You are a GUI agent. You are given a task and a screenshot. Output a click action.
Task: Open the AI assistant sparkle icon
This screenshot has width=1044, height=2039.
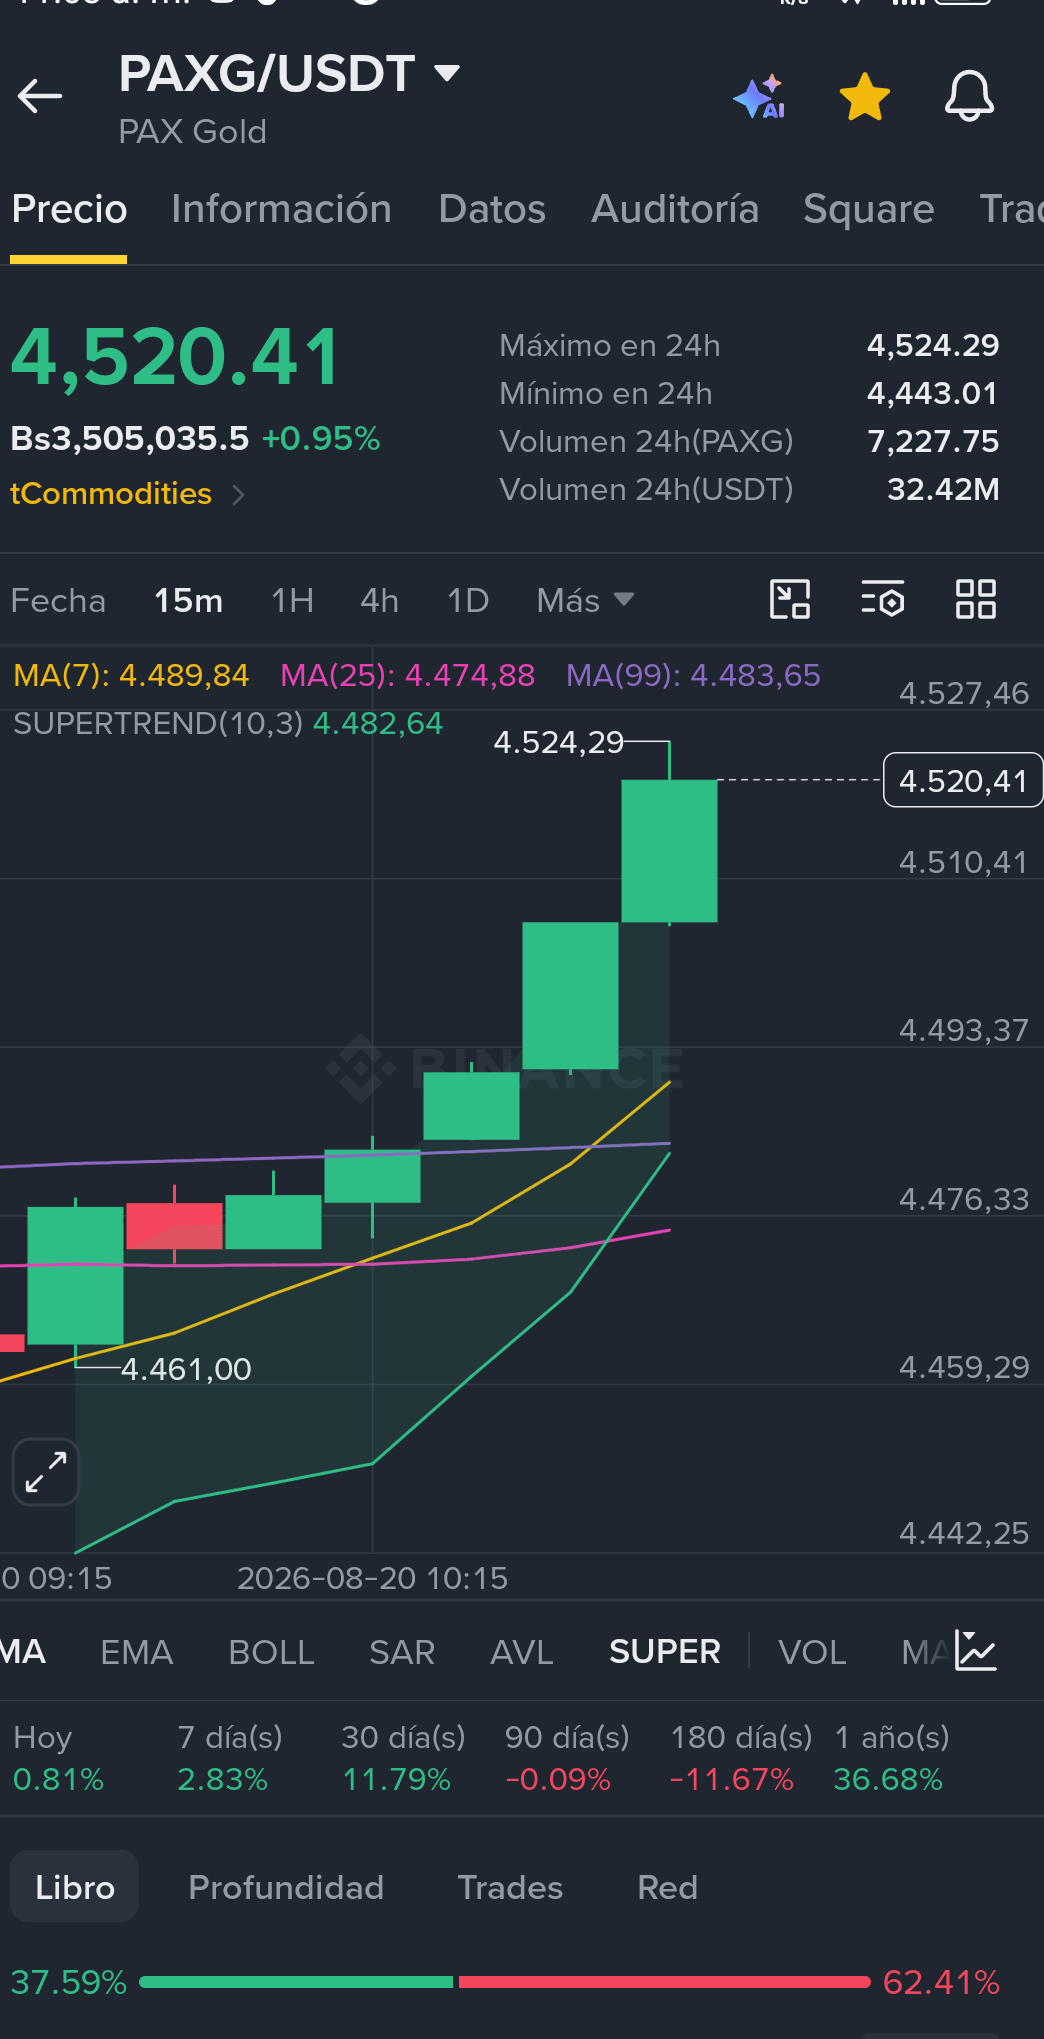point(759,97)
